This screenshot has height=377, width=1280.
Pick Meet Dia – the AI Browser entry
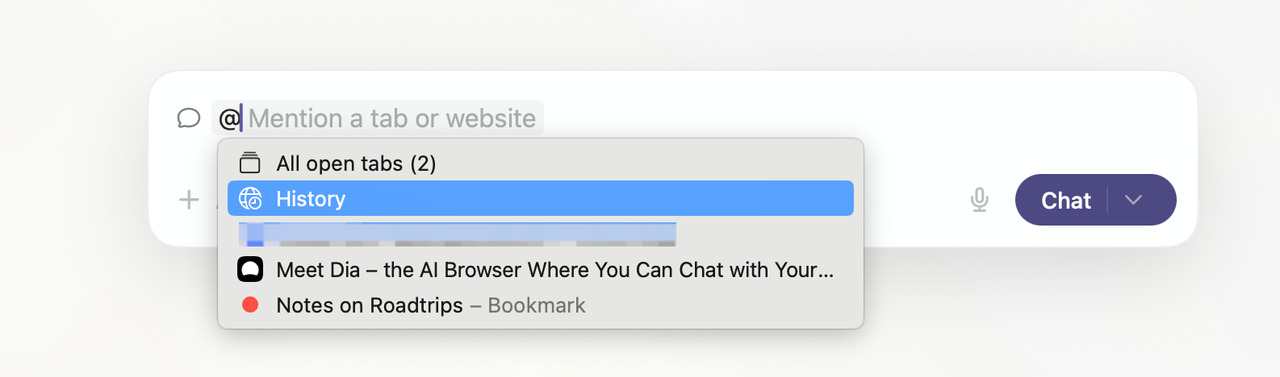pyautogui.click(x=540, y=270)
